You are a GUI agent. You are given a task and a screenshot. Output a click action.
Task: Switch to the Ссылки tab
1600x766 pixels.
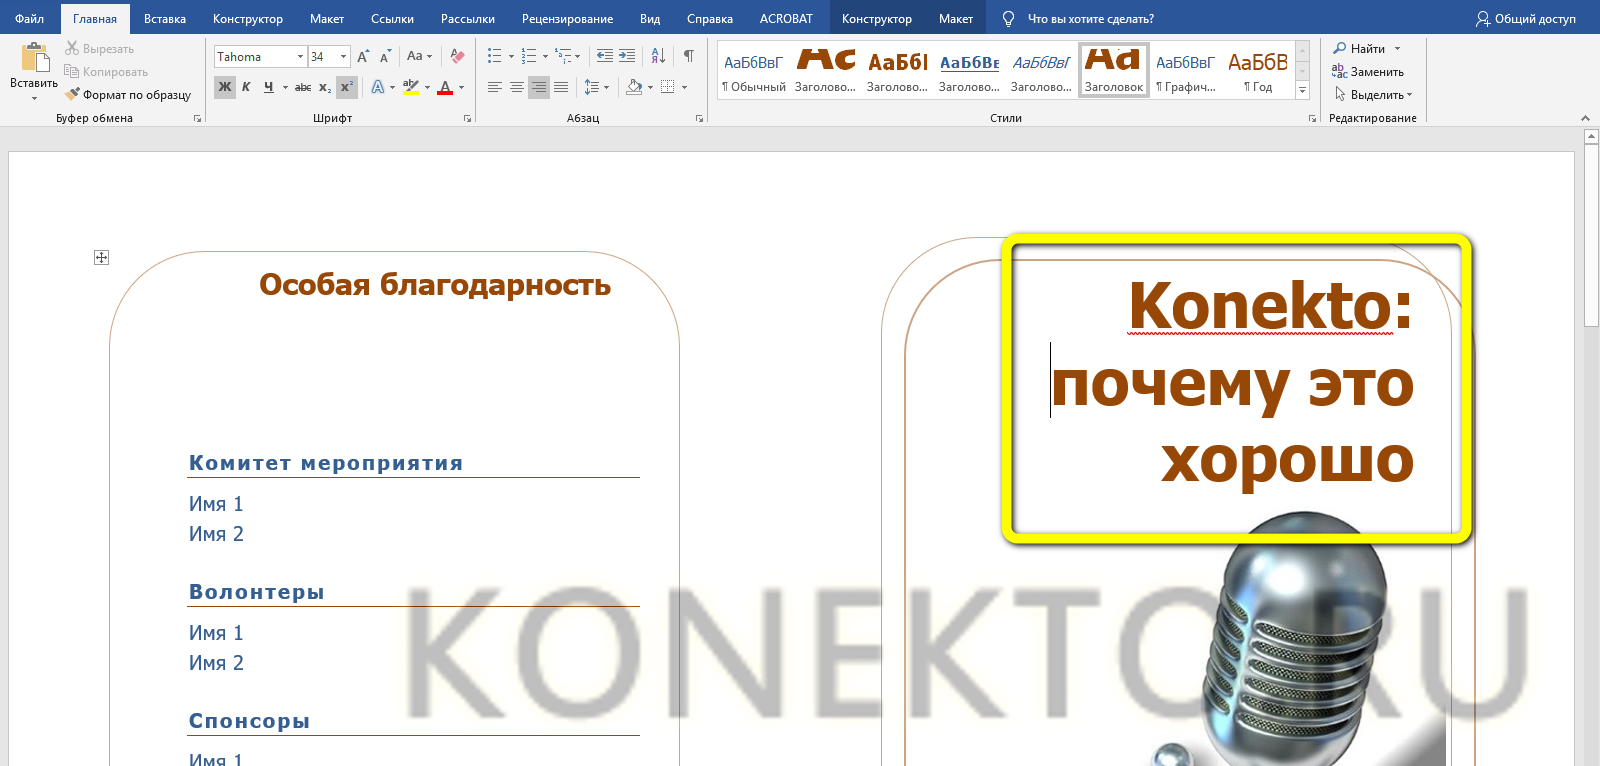392,19
